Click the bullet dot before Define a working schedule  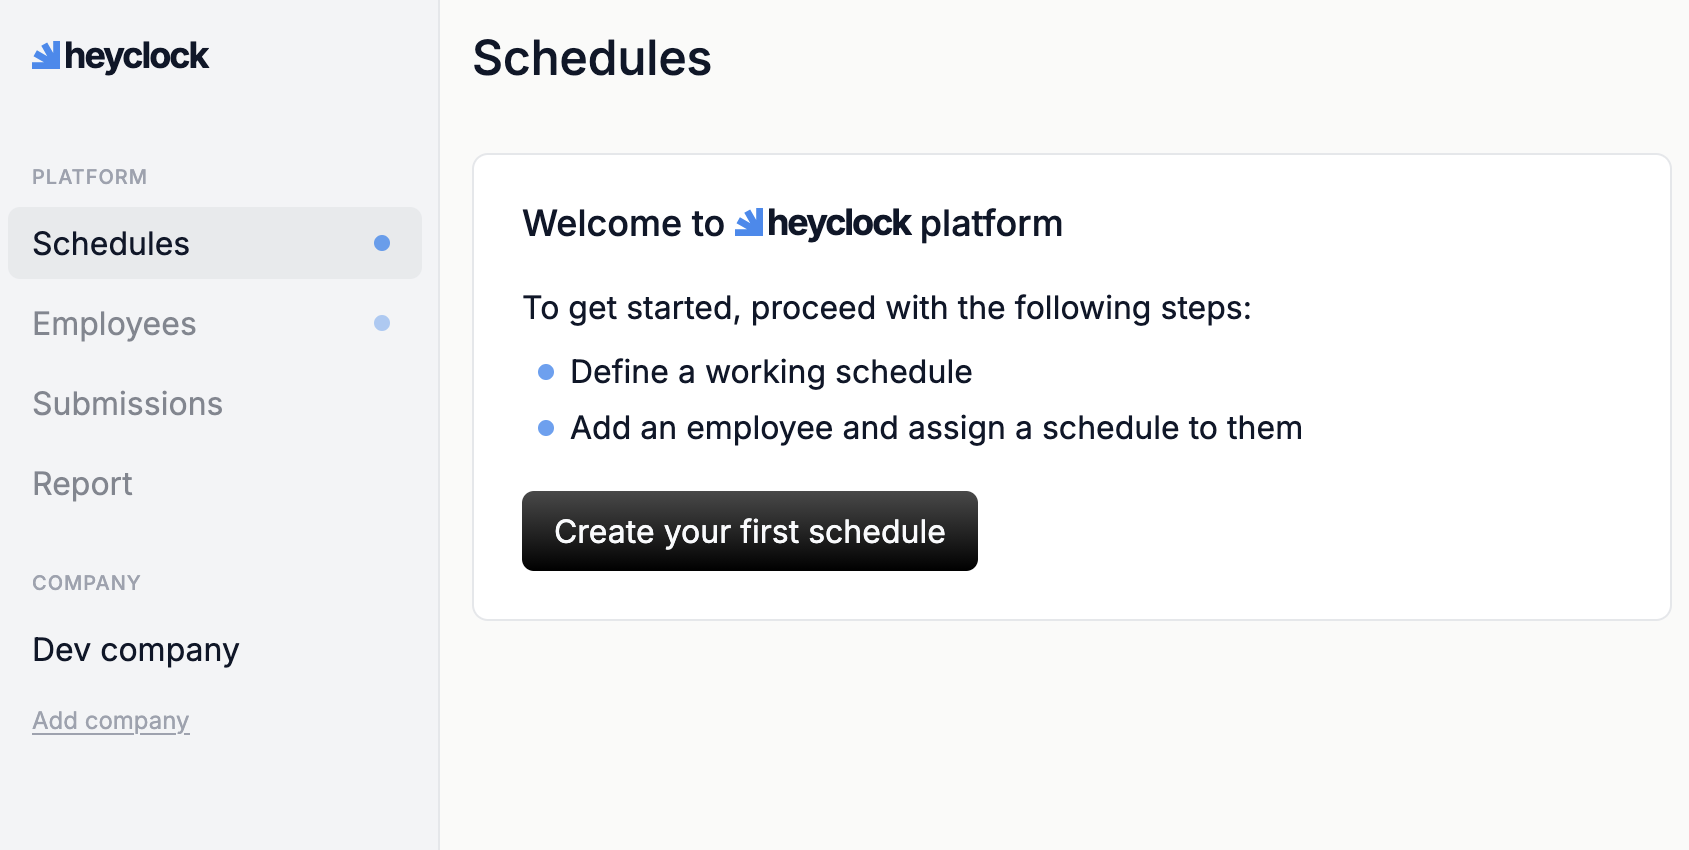(x=546, y=372)
